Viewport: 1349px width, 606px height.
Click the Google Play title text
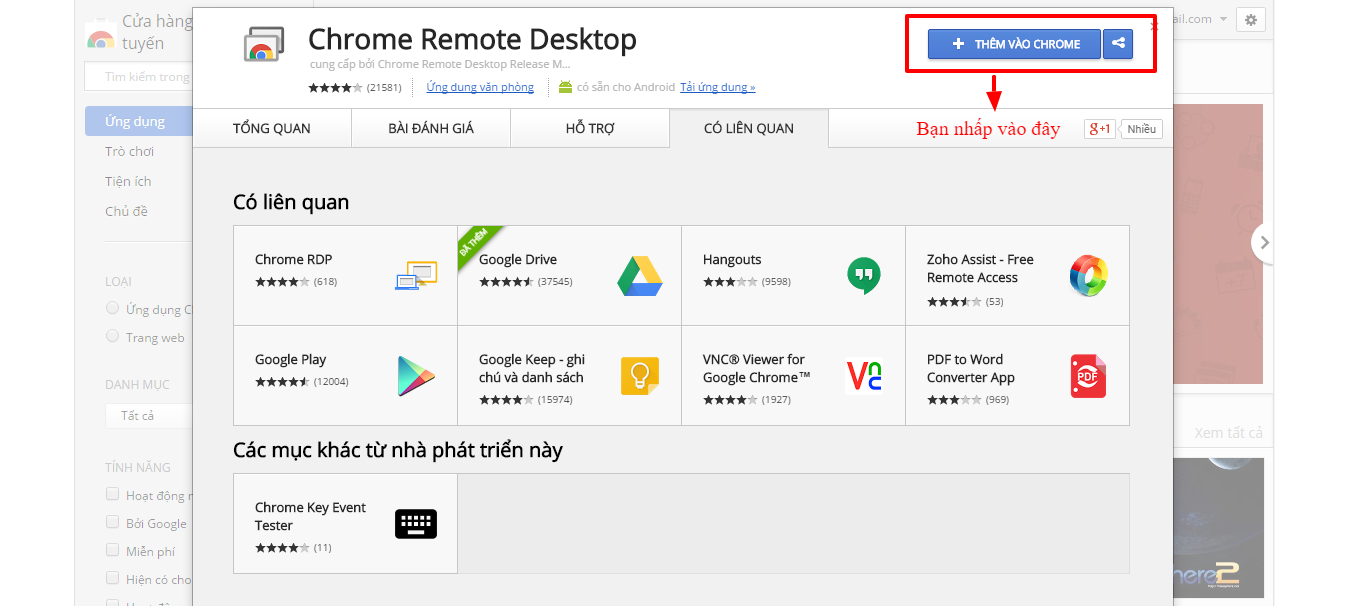tap(290, 359)
